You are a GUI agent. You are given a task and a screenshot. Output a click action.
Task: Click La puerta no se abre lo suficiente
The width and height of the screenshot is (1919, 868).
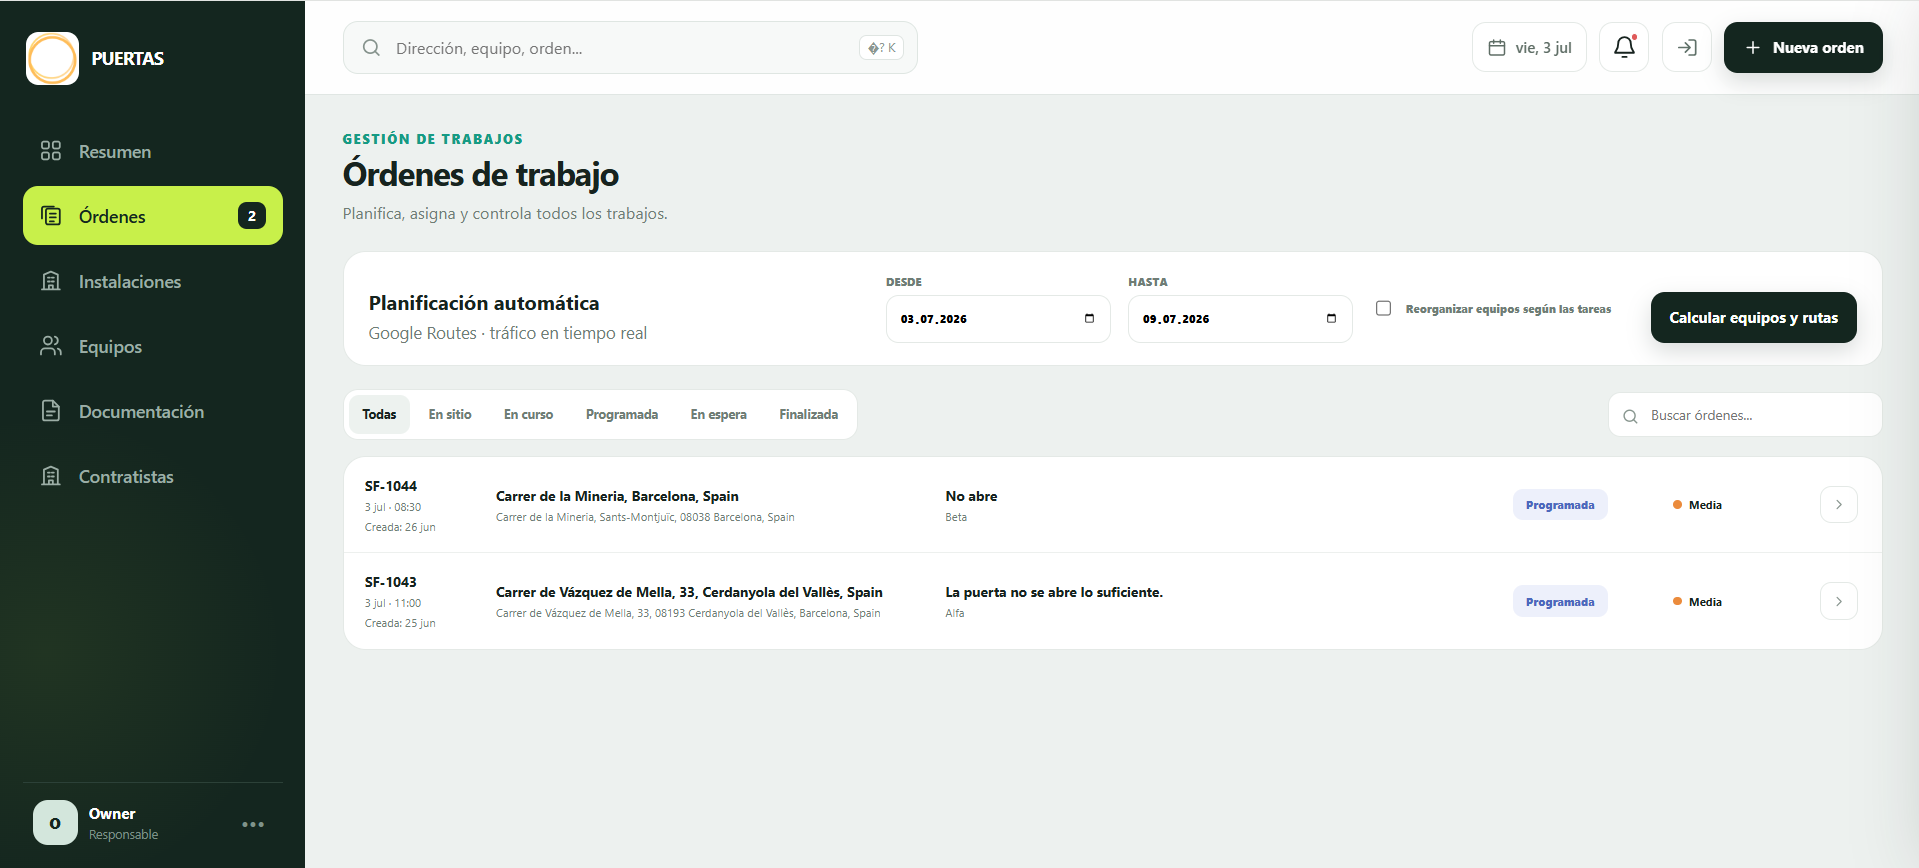[1054, 592]
